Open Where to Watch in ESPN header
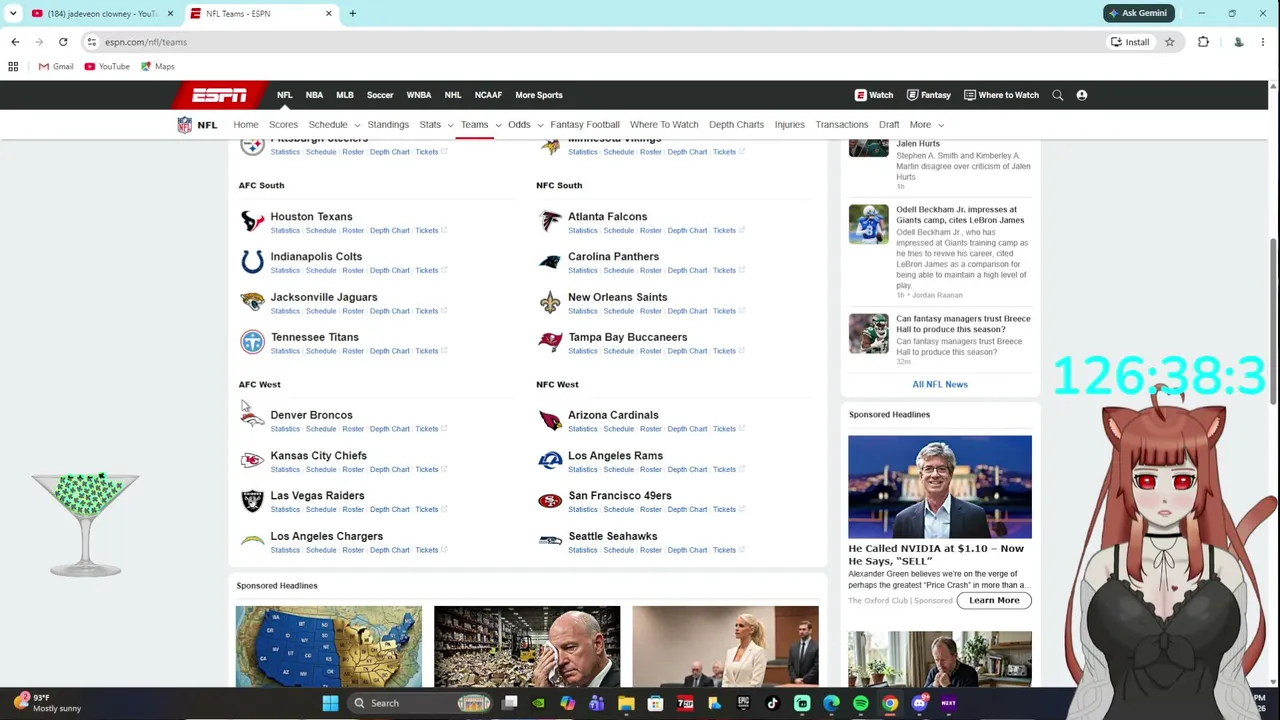 coord(1001,95)
